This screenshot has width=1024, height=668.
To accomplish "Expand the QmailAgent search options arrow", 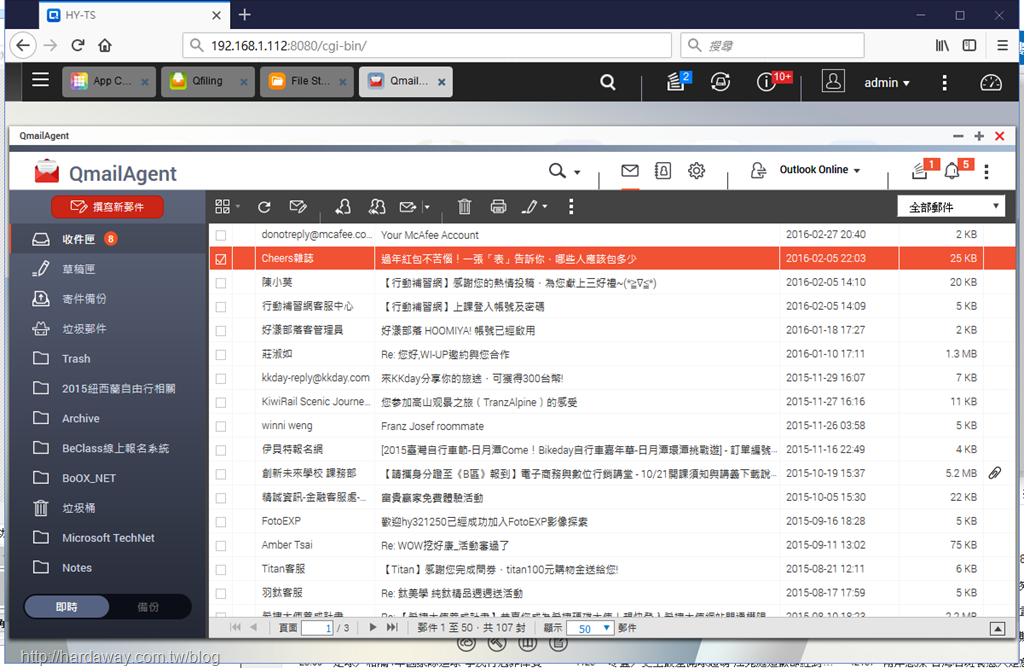I will tap(577, 172).
